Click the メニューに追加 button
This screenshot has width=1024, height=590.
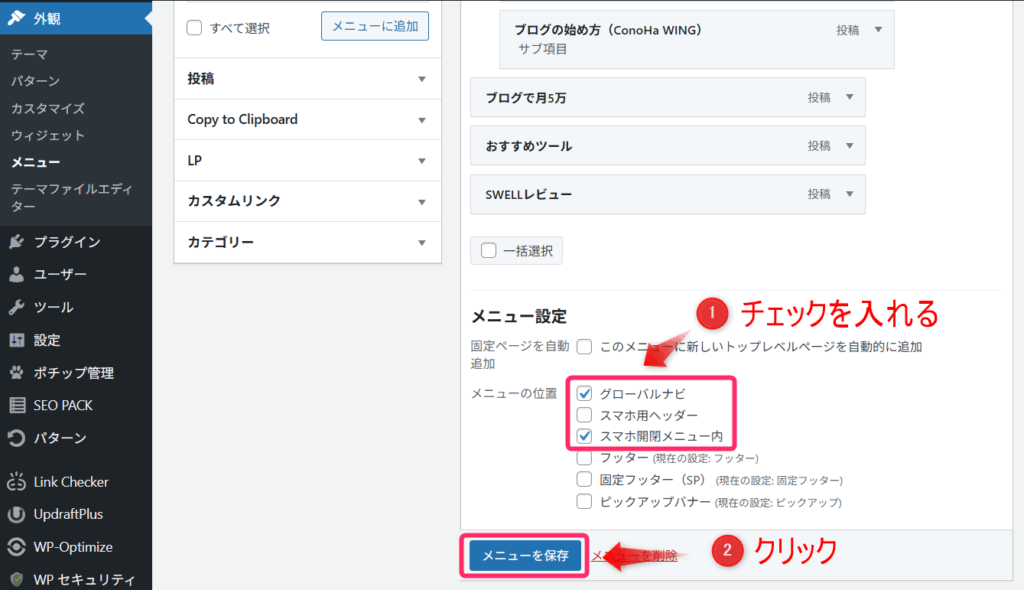pyautogui.click(x=374, y=26)
